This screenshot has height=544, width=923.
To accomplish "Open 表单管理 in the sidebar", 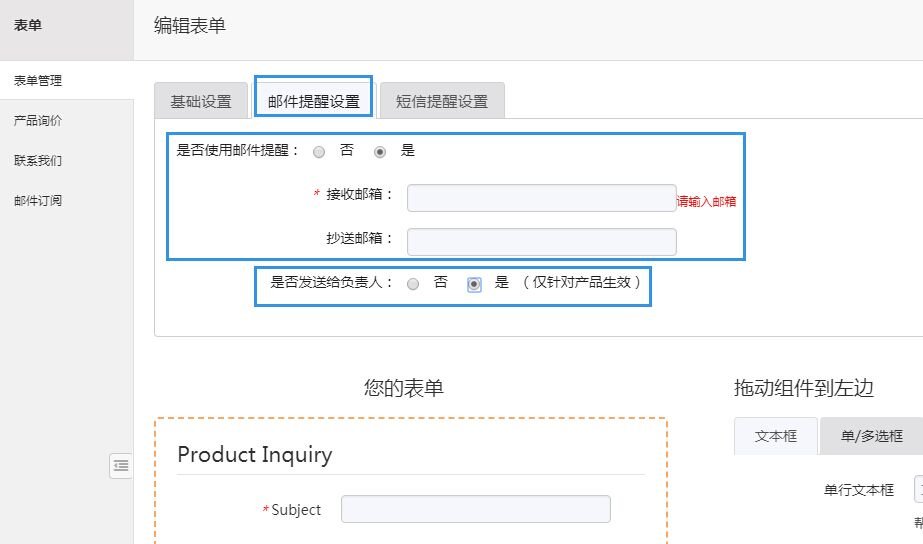I will (38, 80).
